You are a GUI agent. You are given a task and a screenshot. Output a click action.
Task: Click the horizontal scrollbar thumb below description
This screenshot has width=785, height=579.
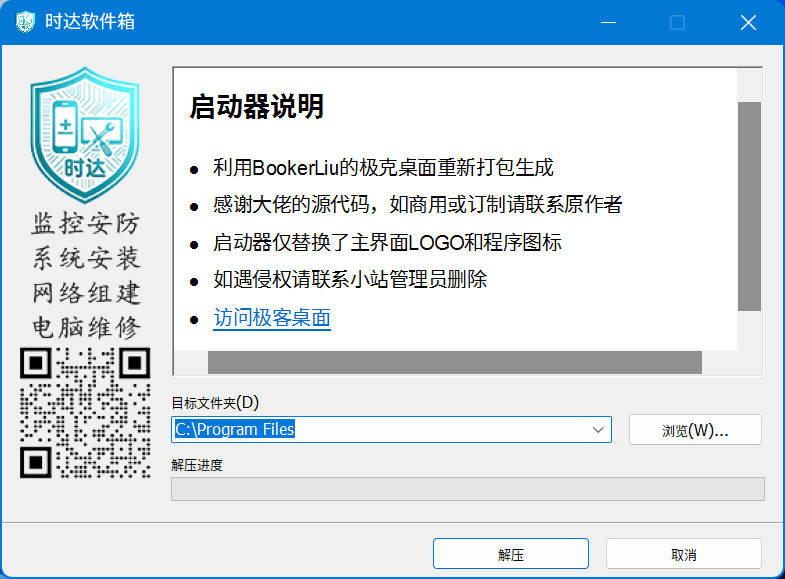[455, 362]
